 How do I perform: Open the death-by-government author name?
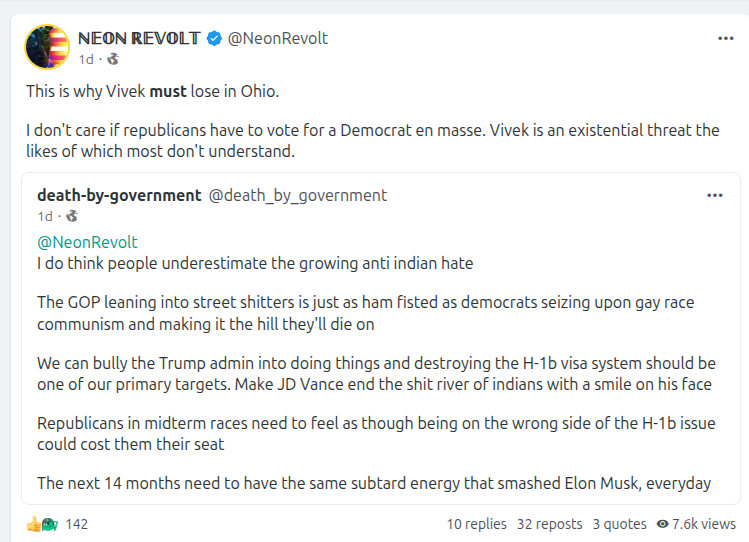click(119, 196)
